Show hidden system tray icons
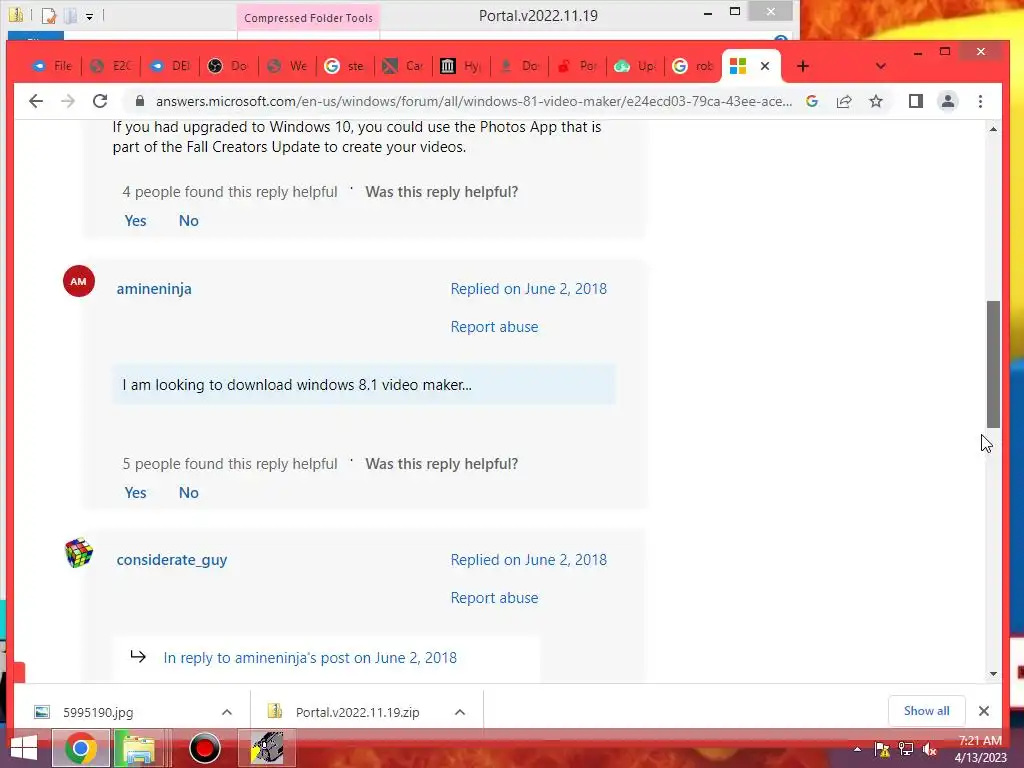 857,749
